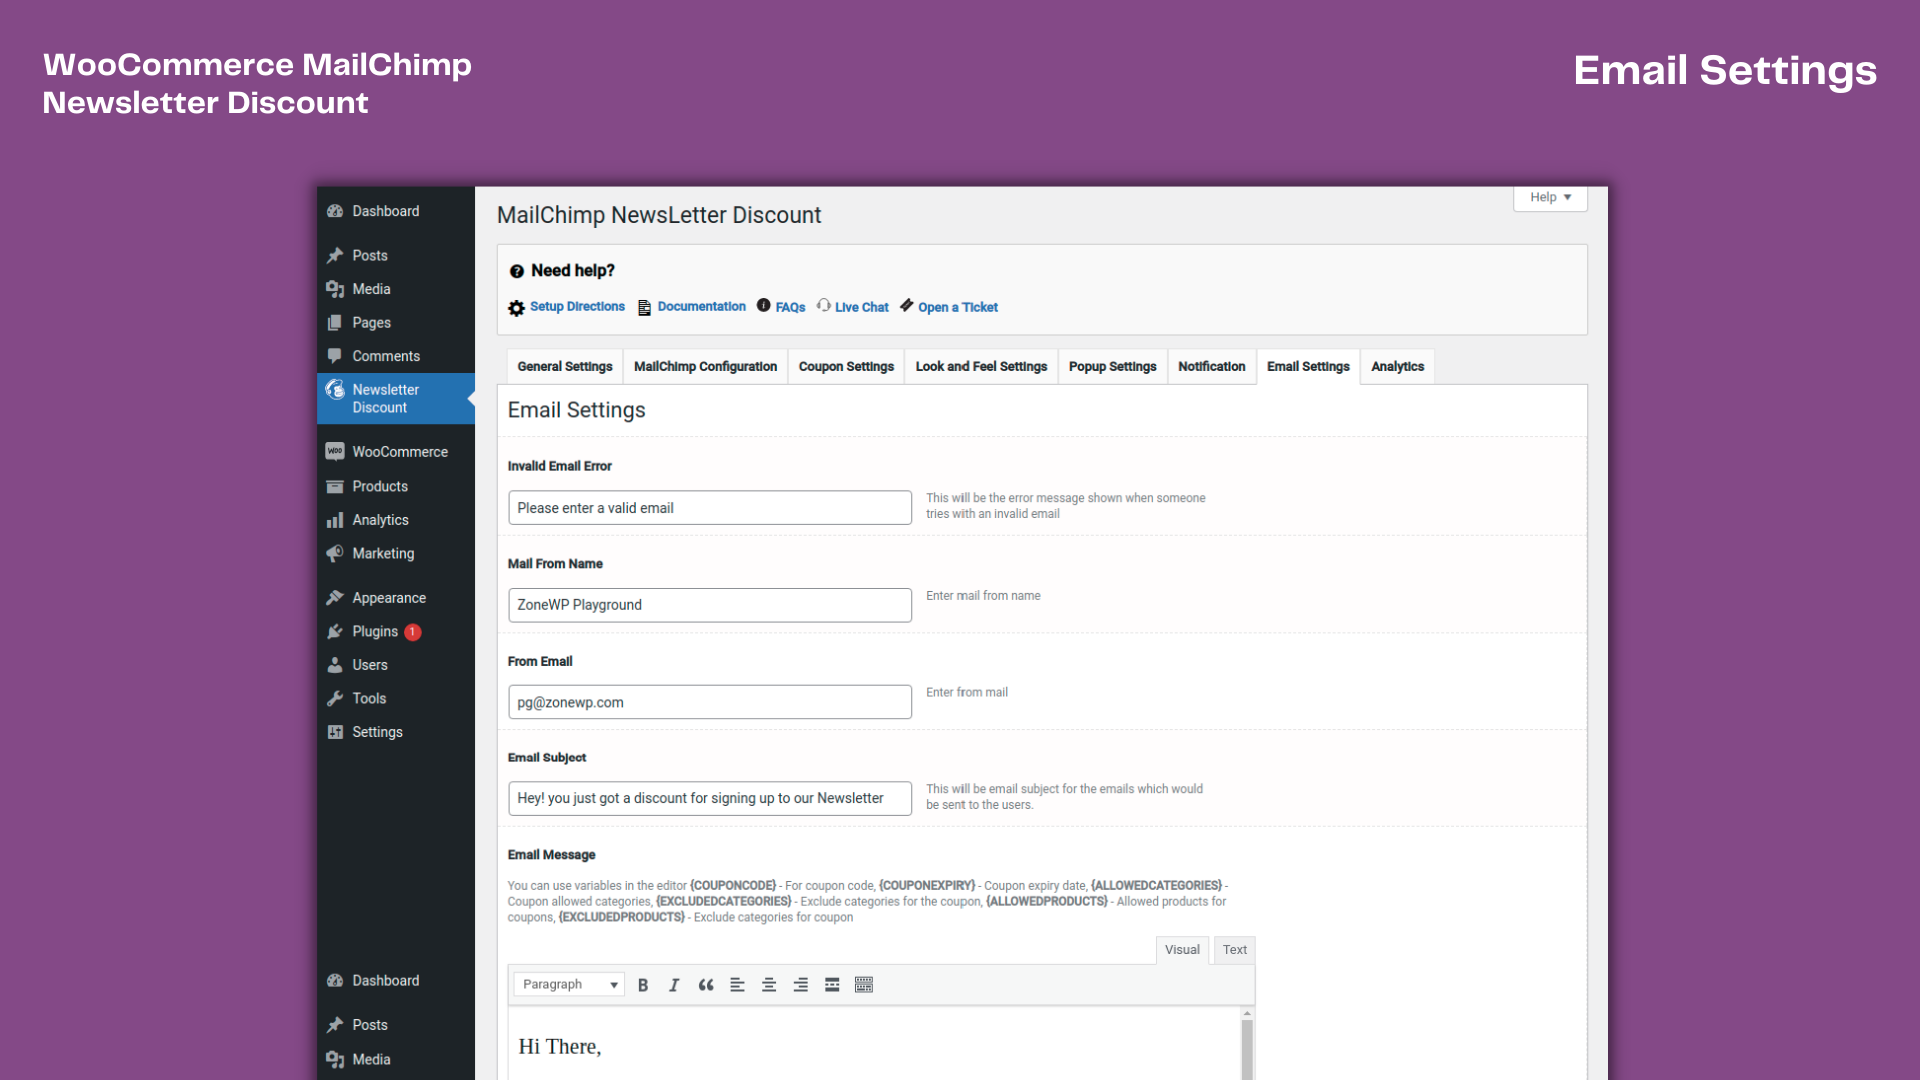Switch editor to Text mode
The height and width of the screenshot is (1080, 1920).
tap(1235, 950)
